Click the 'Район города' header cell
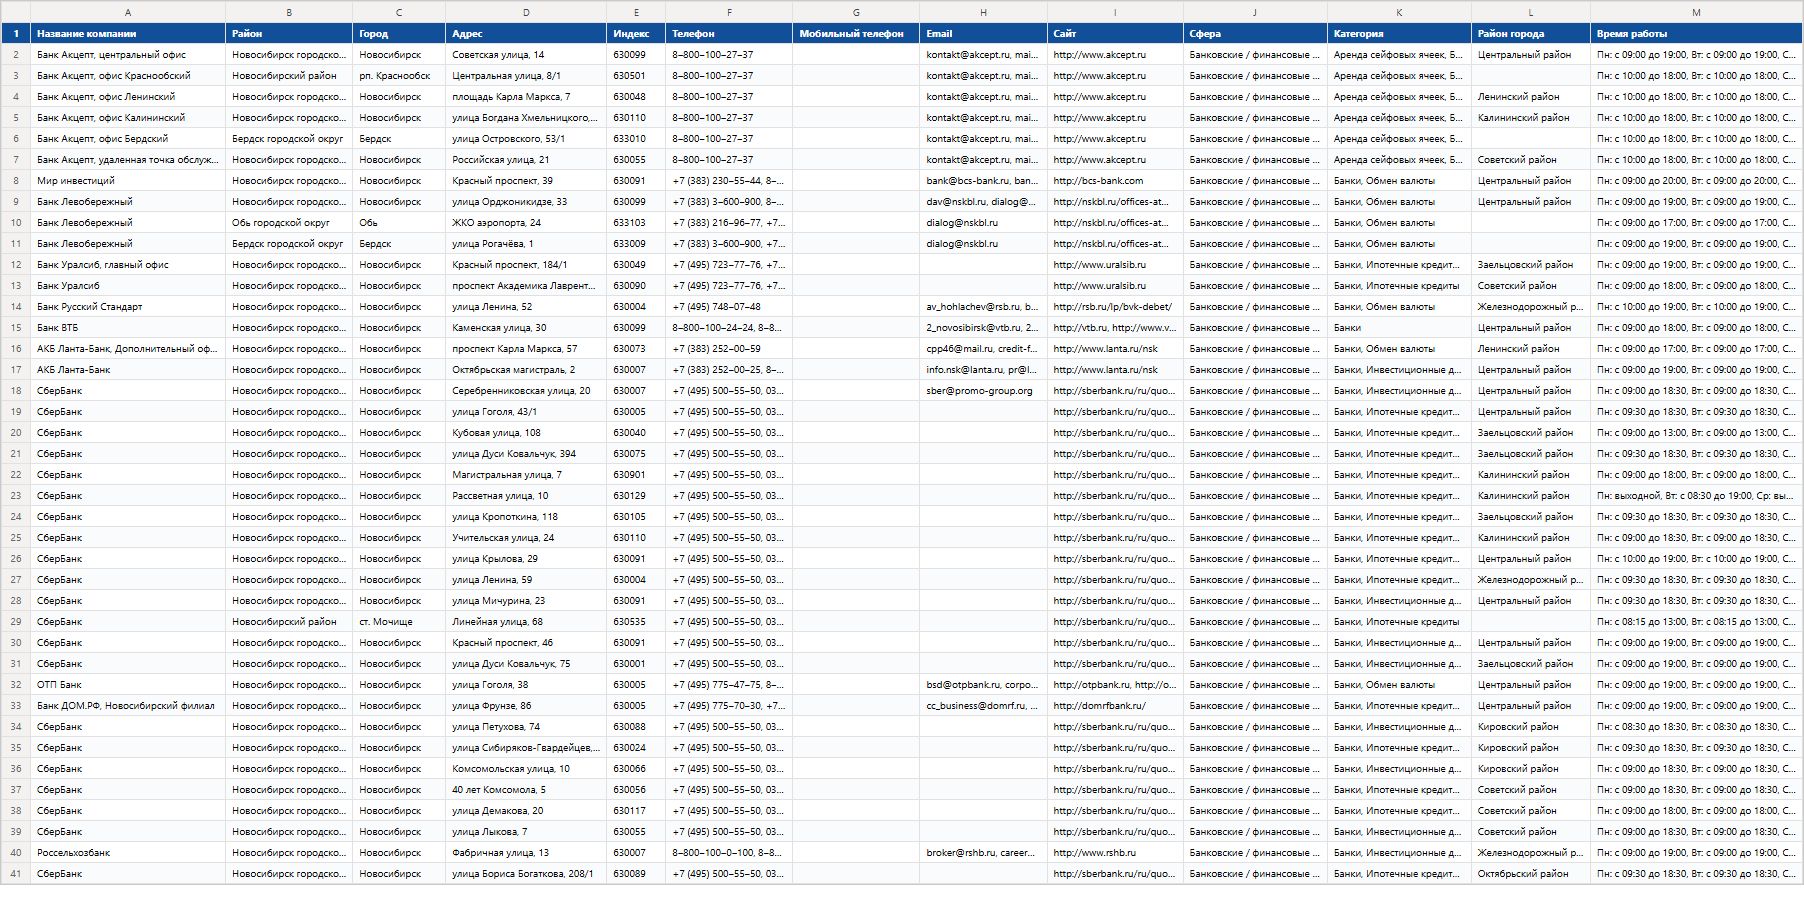This screenshot has height=902, width=1804. pyautogui.click(x=1531, y=33)
